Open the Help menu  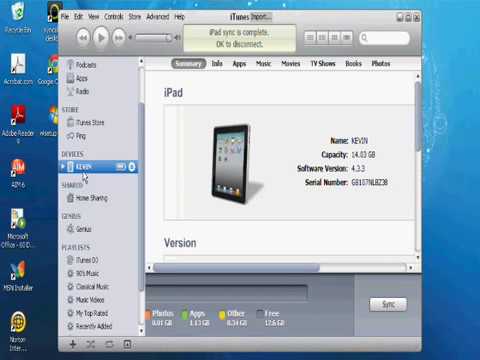pyautogui.click(x=179, y=16)
